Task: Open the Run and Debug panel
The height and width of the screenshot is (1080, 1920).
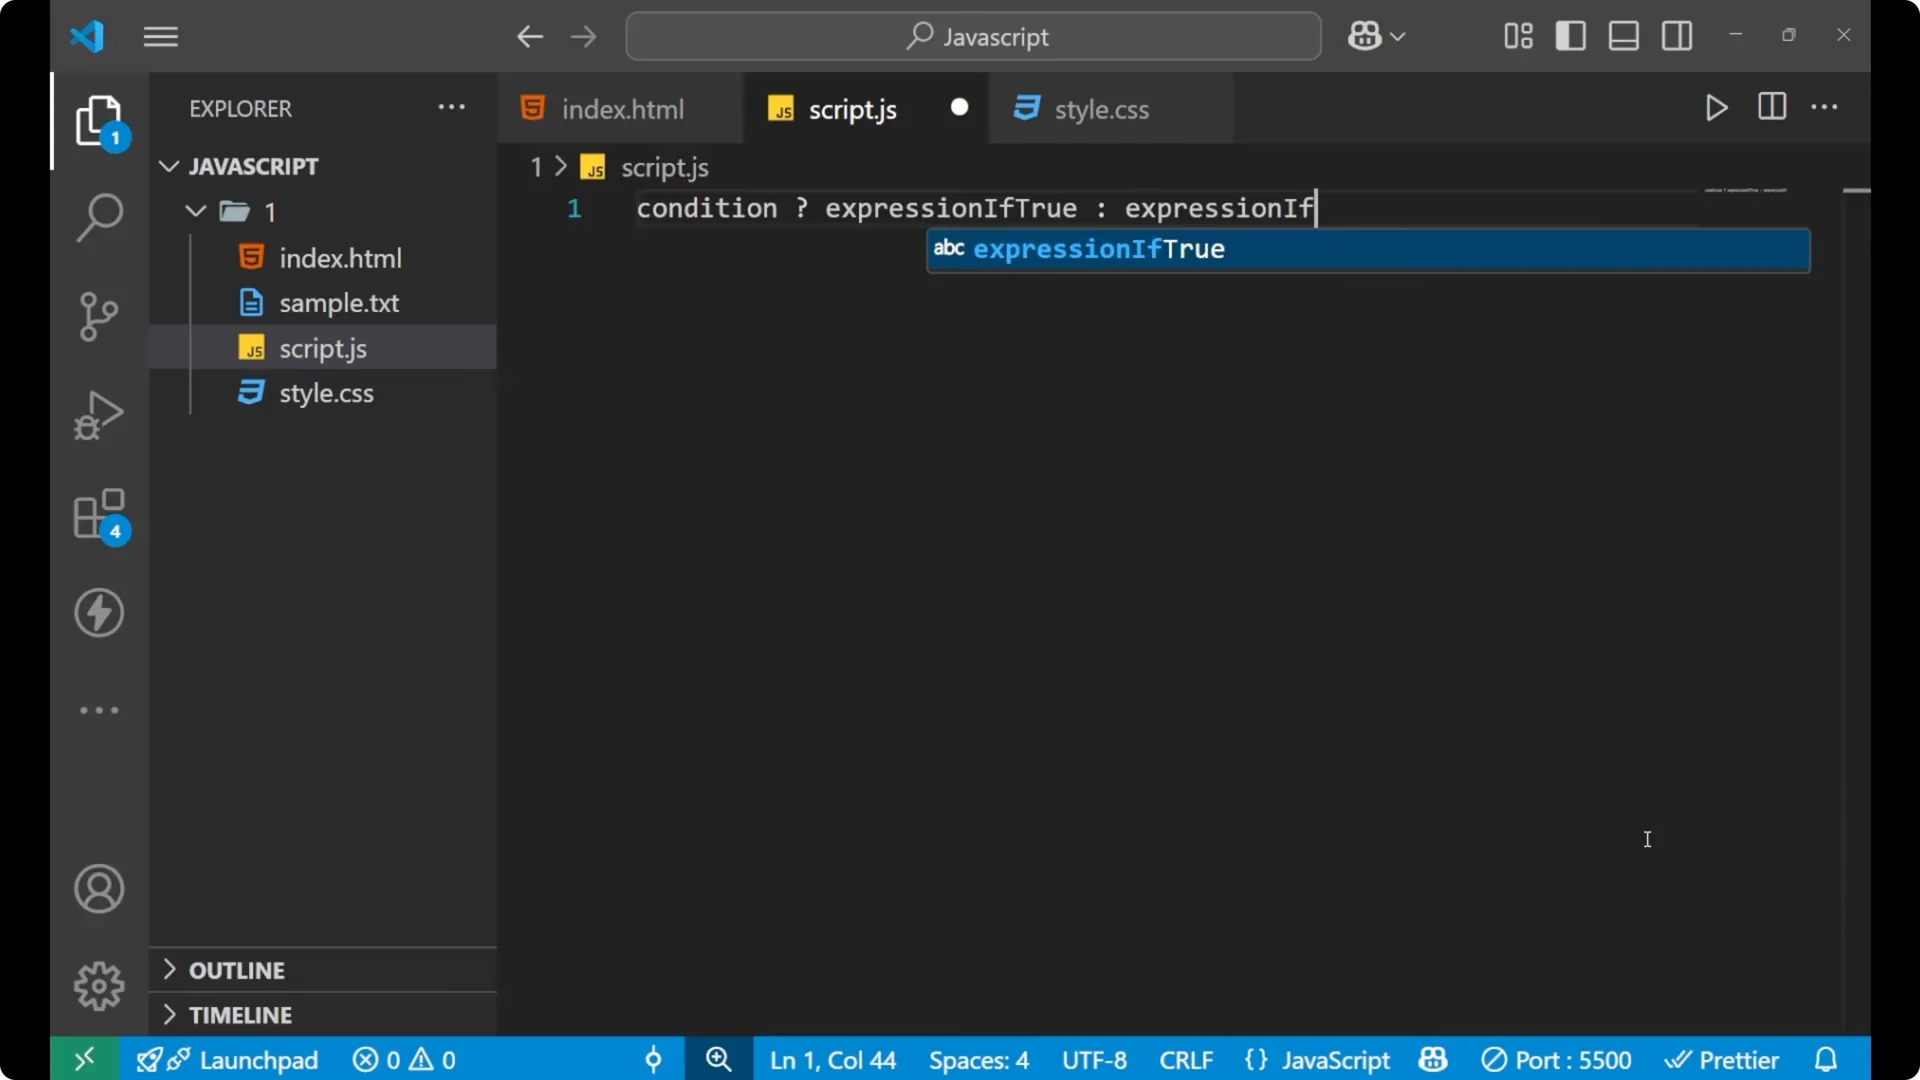Action: tap(99, 414)
